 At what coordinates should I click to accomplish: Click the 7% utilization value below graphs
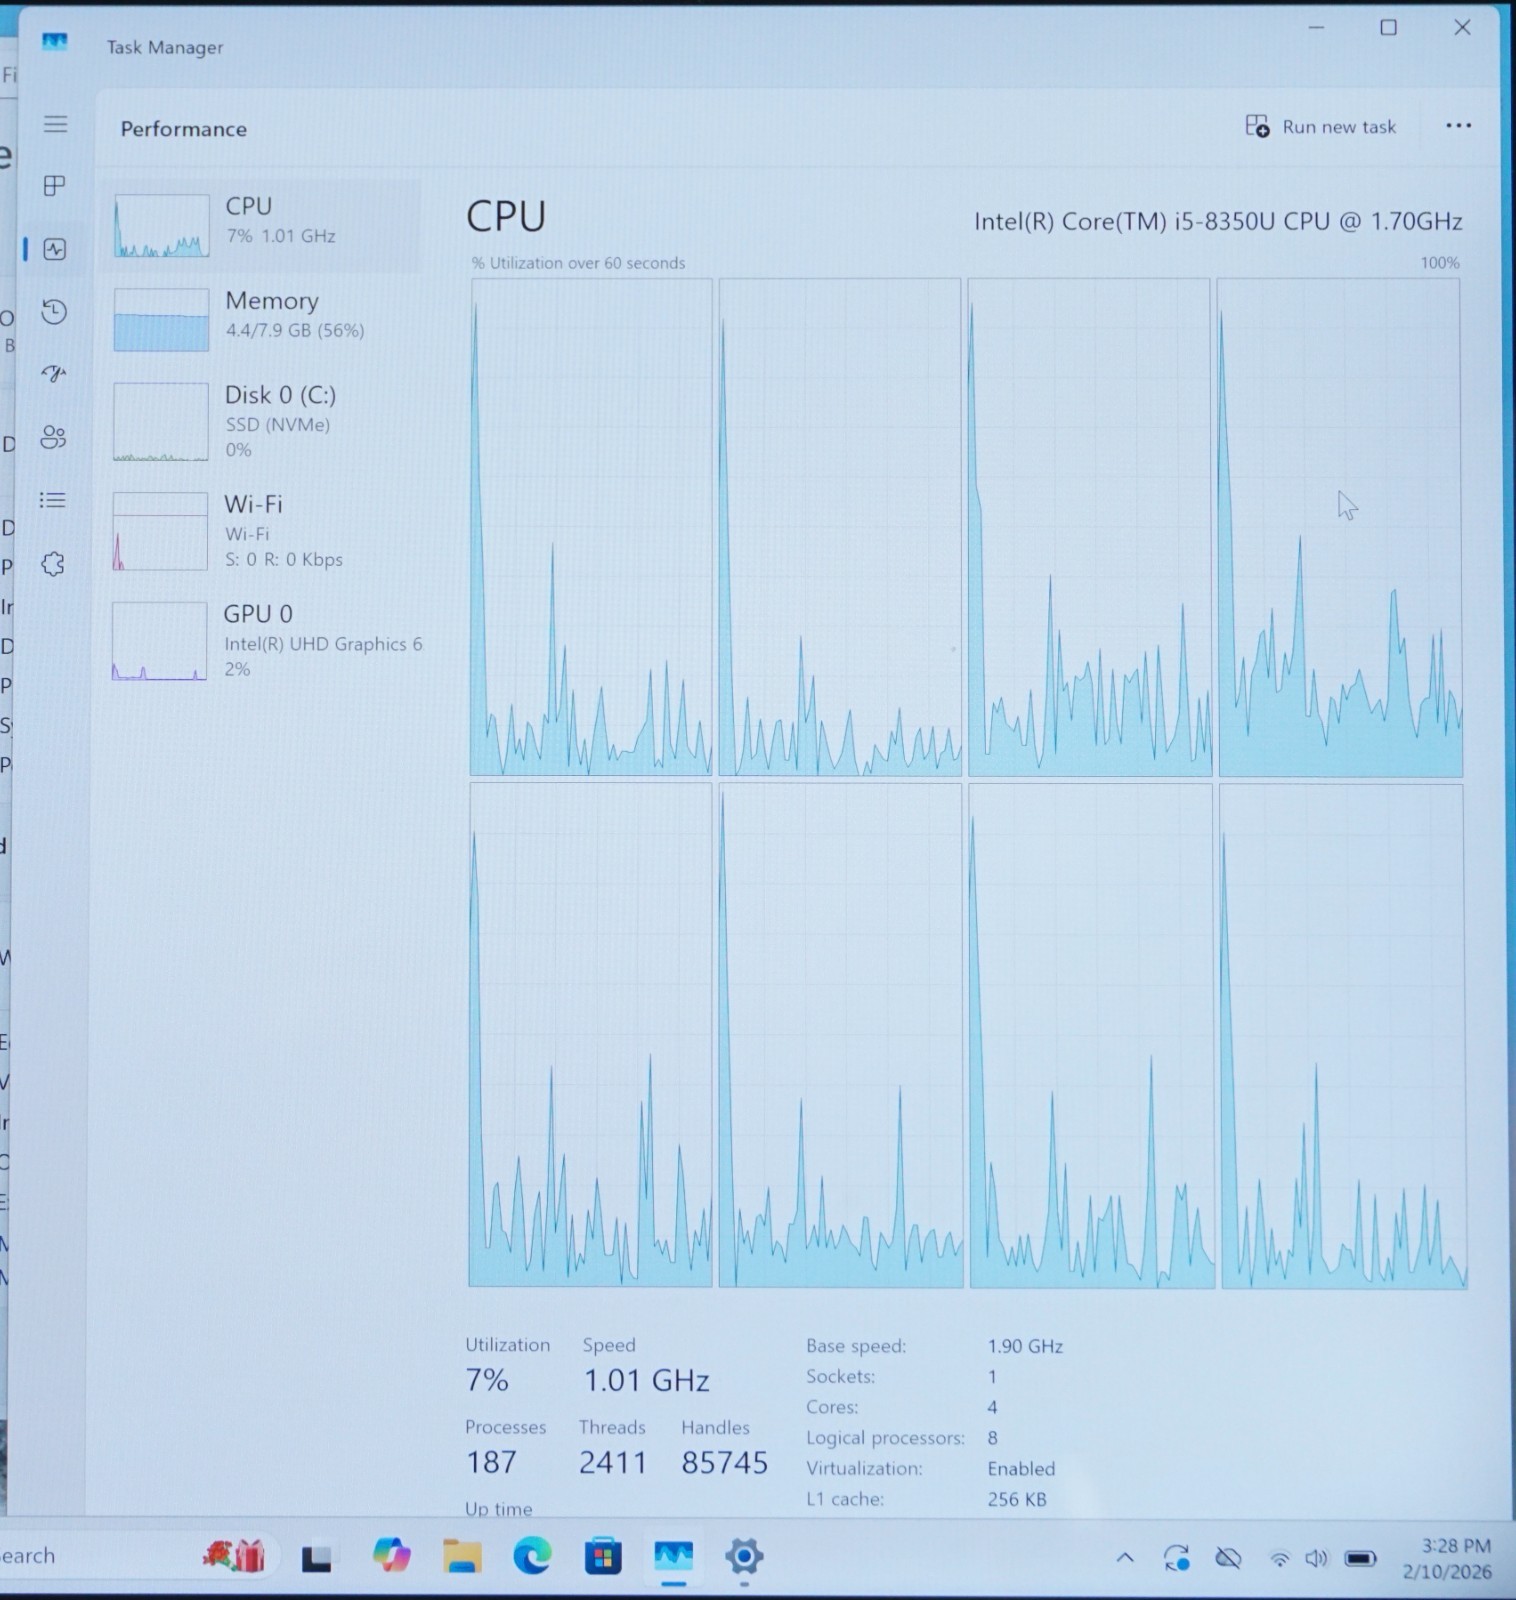pyautogui.click(x=487, y=1381)
